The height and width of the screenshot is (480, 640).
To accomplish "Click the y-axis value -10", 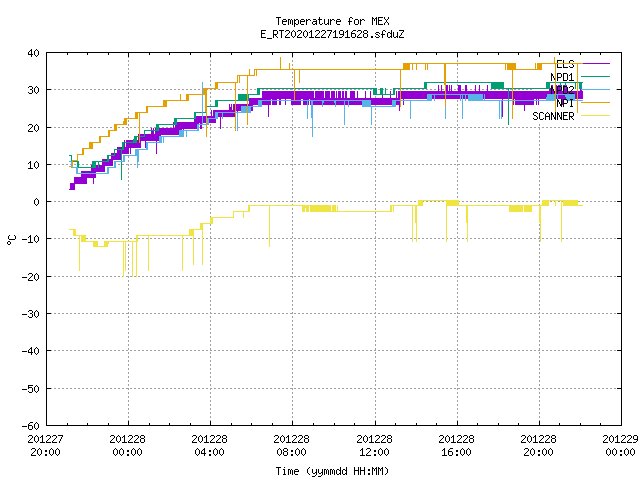I will pyautogui.click(x=31, y=239).
